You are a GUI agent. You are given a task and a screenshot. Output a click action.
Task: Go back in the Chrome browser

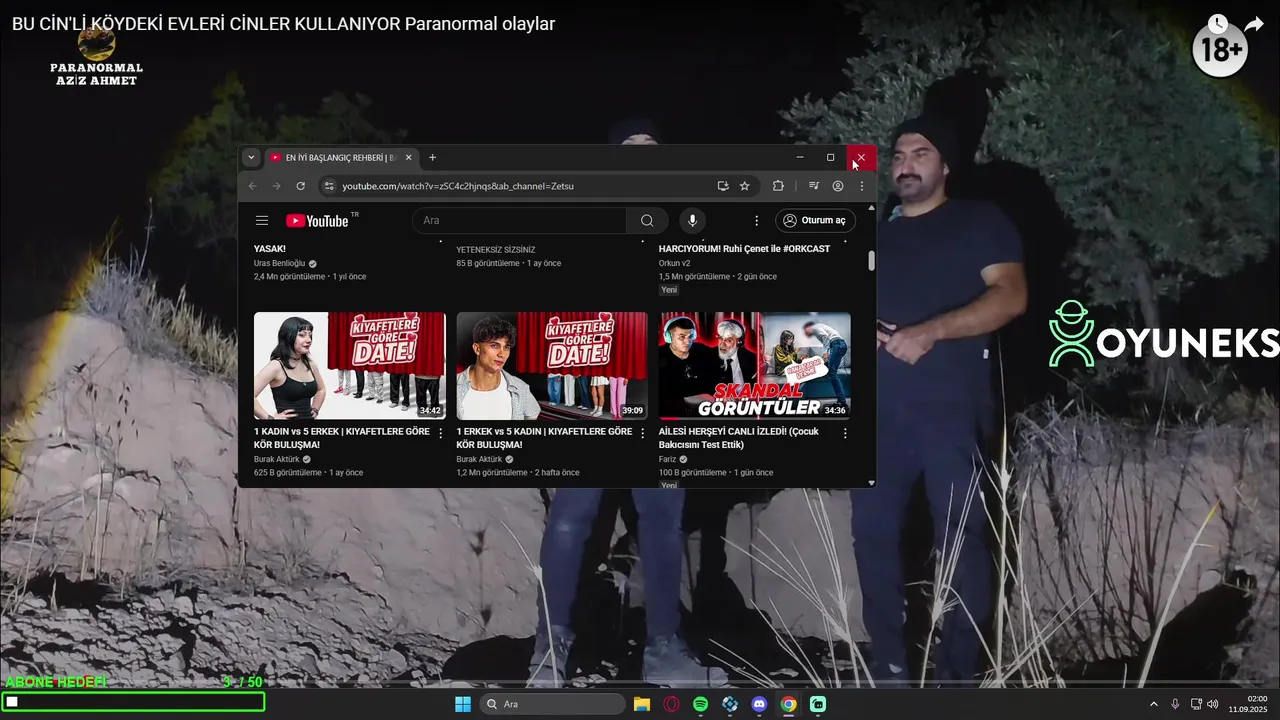click(x=253, y=186)
